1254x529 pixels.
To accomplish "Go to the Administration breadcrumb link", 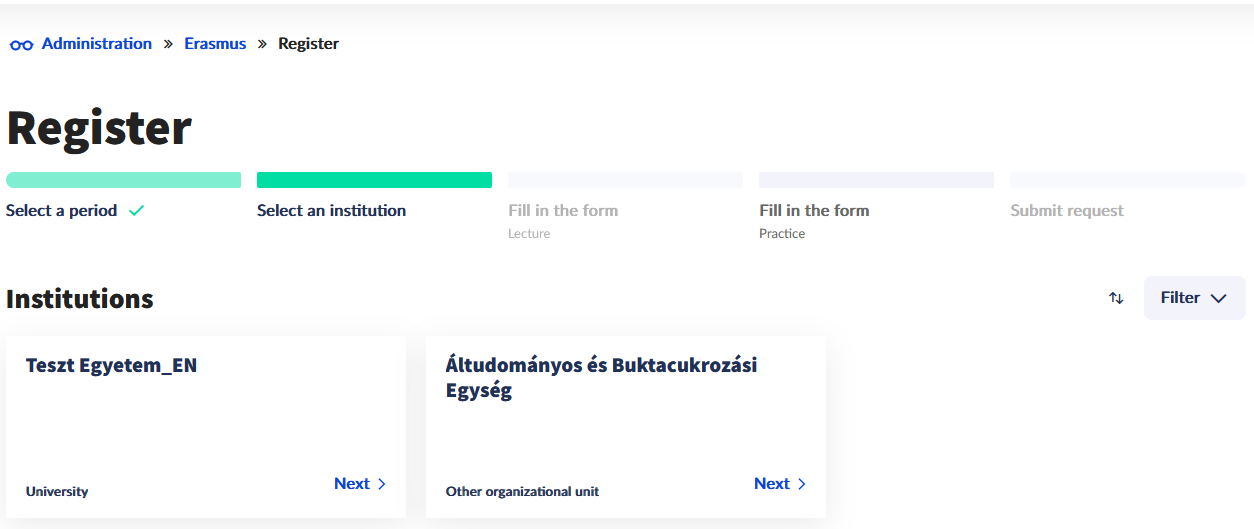I will click(97, 44).
